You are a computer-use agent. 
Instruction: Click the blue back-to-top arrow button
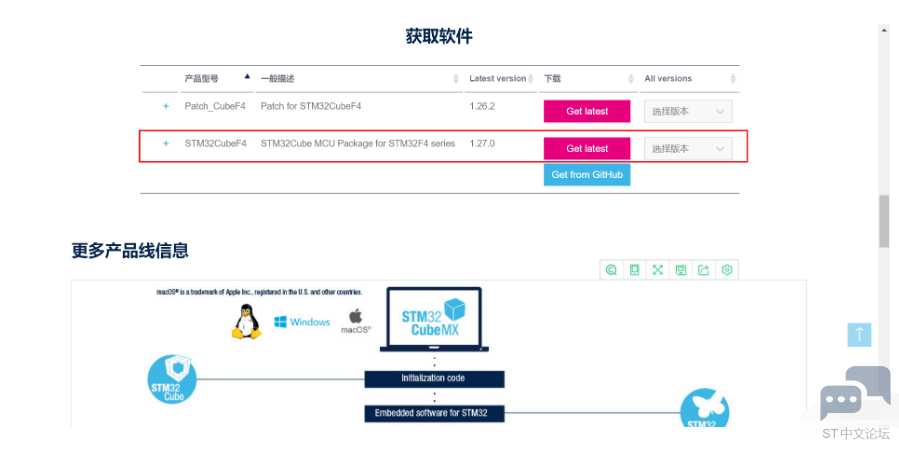point(859,335)
